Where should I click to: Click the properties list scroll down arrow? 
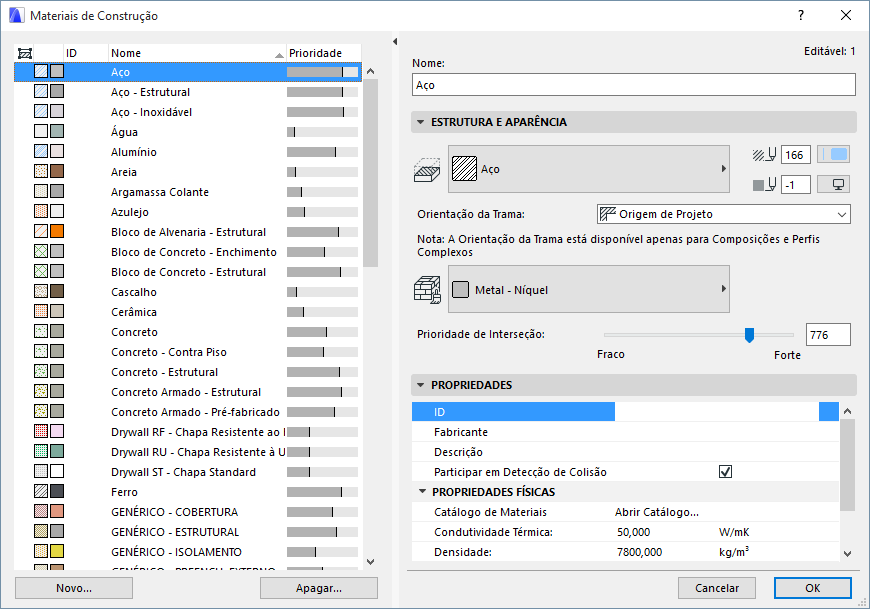[847, 553]
